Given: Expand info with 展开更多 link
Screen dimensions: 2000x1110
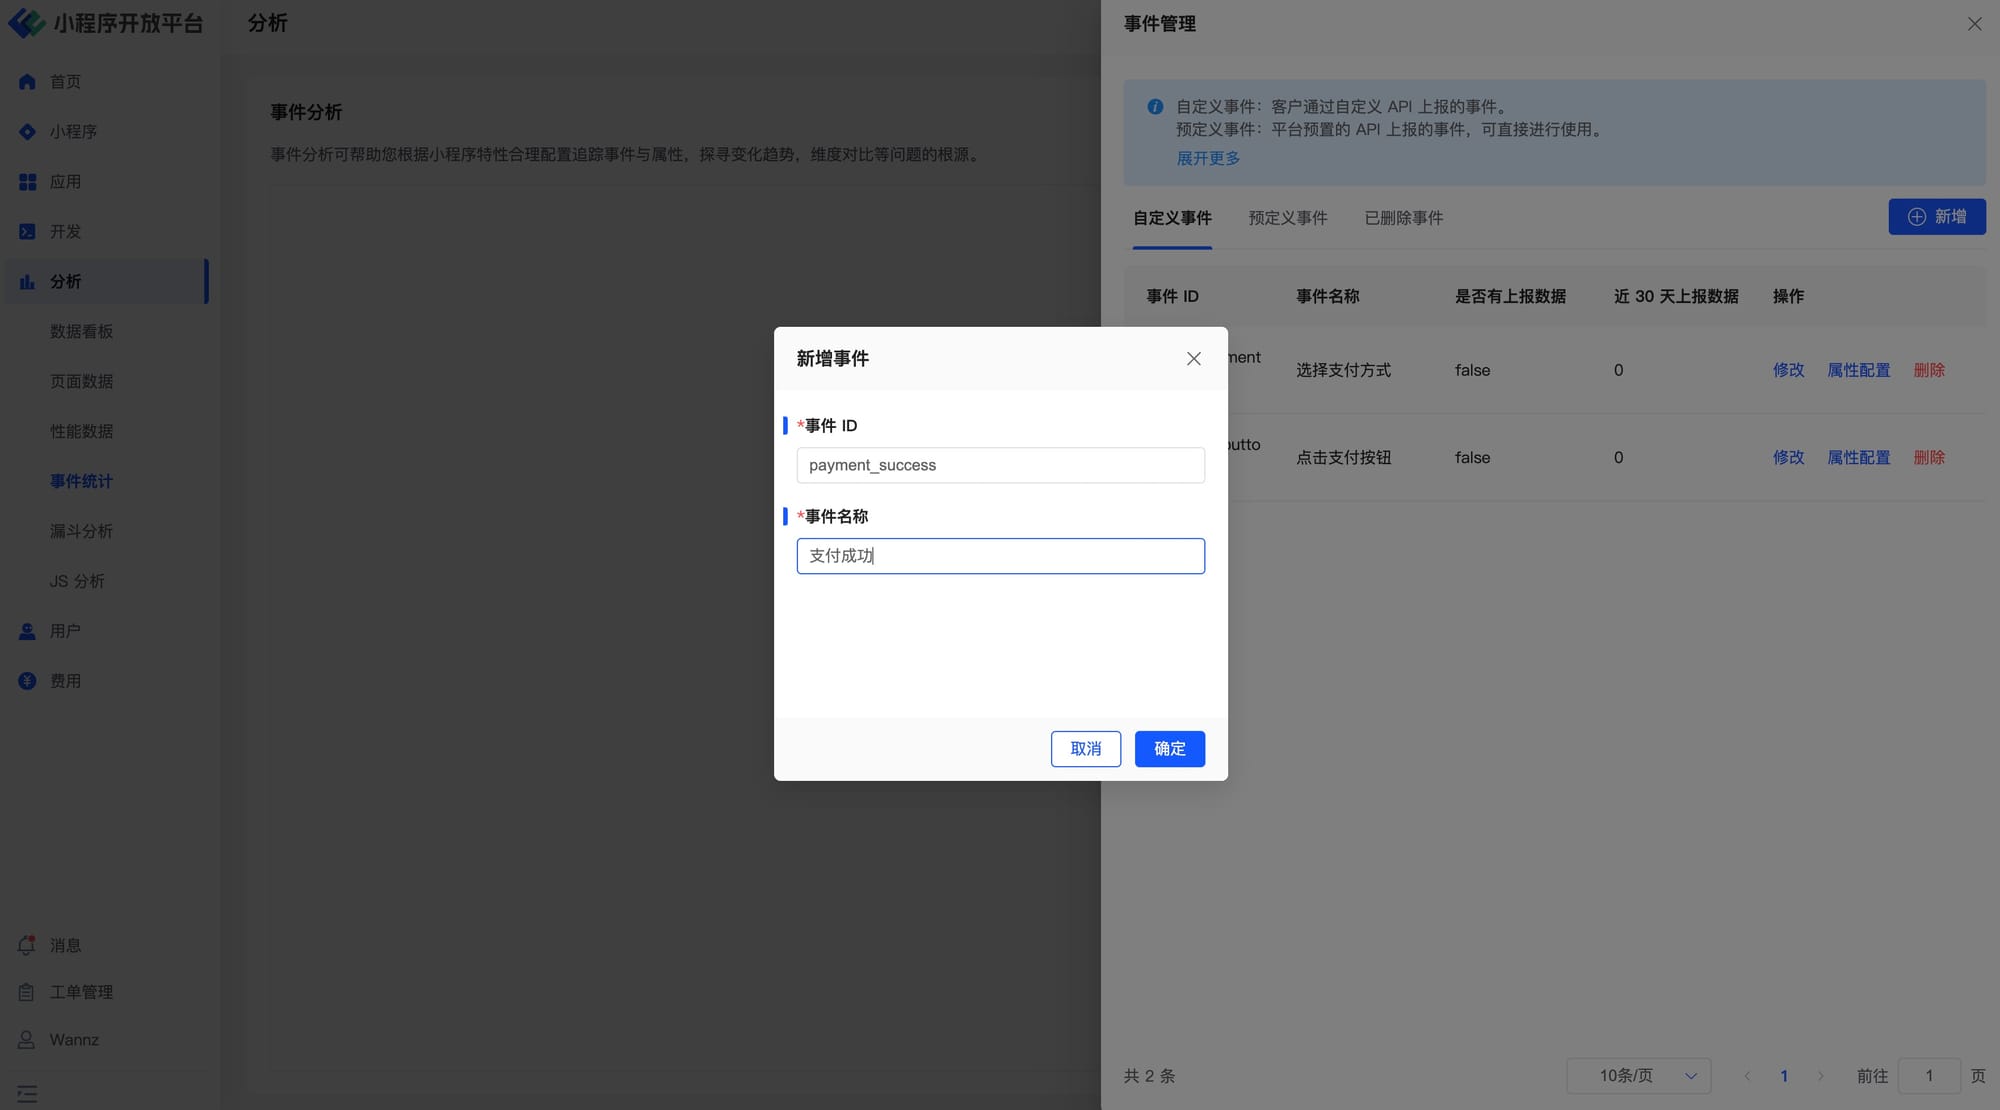Looking at the screenshot, I should click(1207, 158).
